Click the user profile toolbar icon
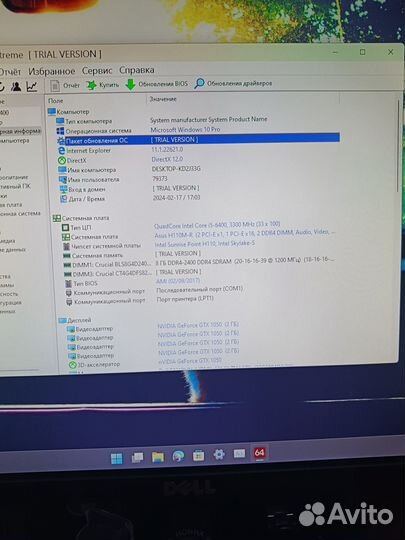Viewport: 405px width, 540px height. [15, 86]
